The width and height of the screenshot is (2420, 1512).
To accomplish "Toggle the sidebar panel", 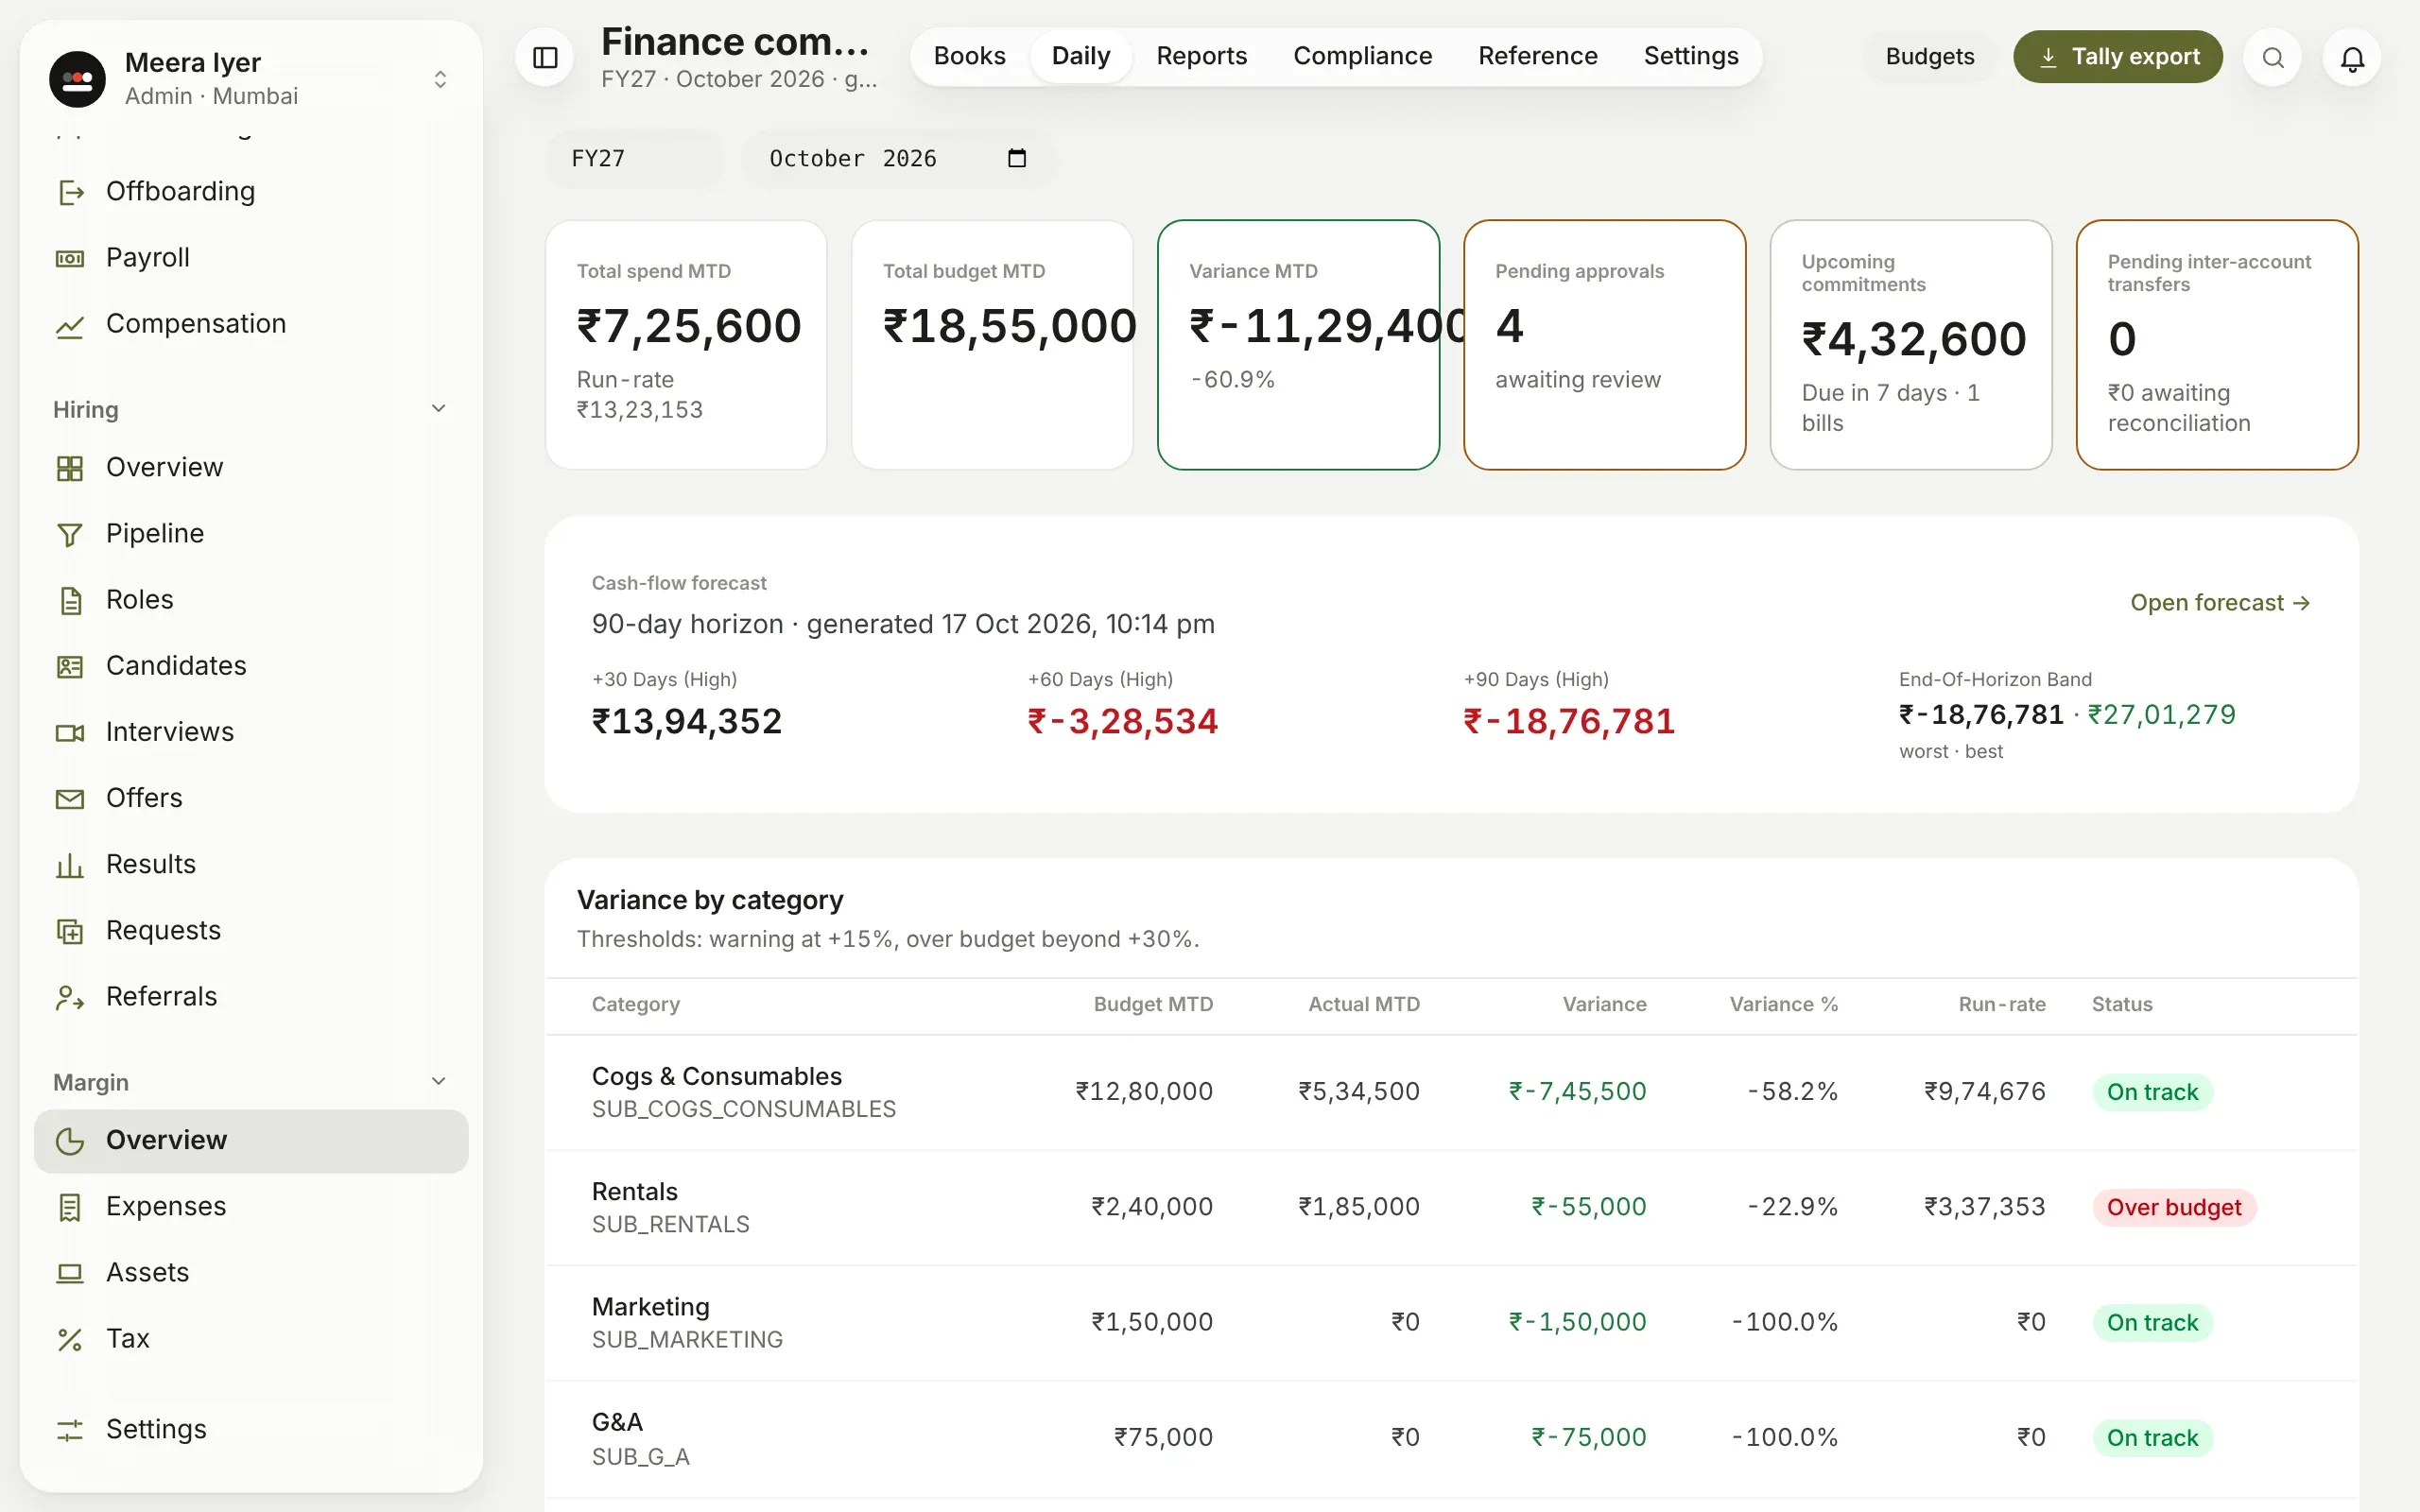I will (x=545, y=57).
